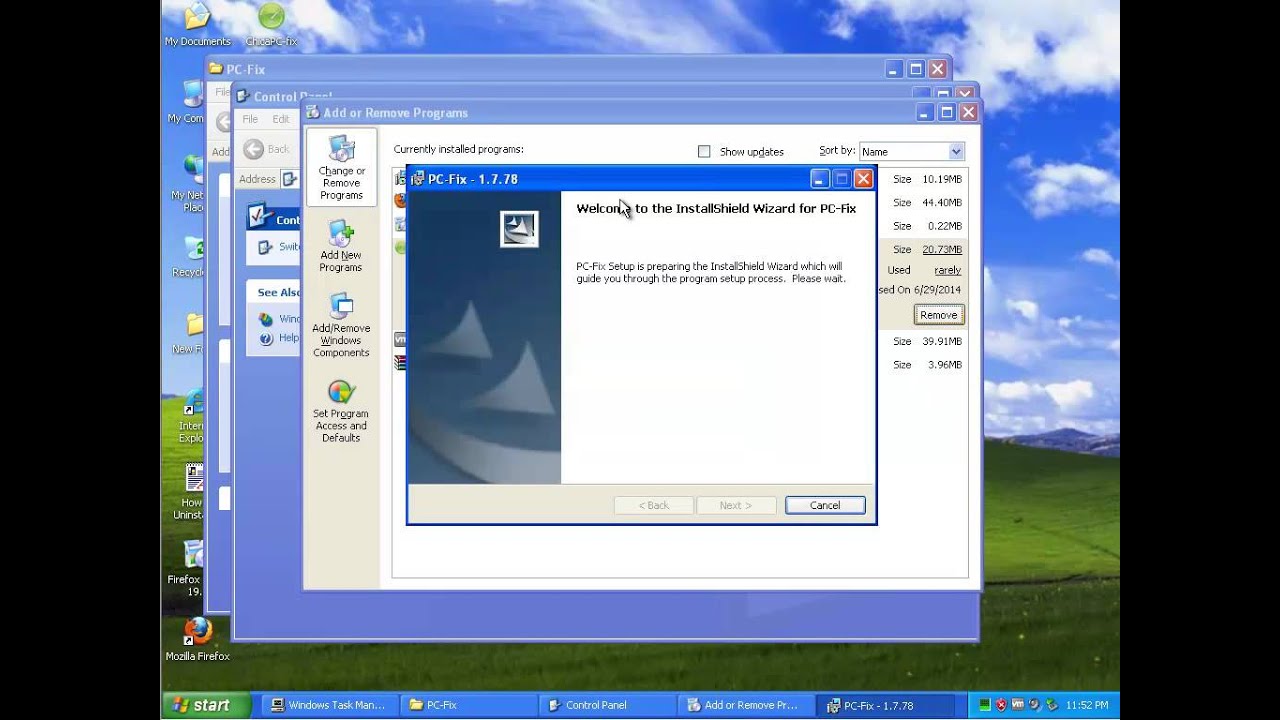The width and height of the screenshot is (1280, 720).
Task: Click the 44.40MB size value
Action: tap(942, 203)
